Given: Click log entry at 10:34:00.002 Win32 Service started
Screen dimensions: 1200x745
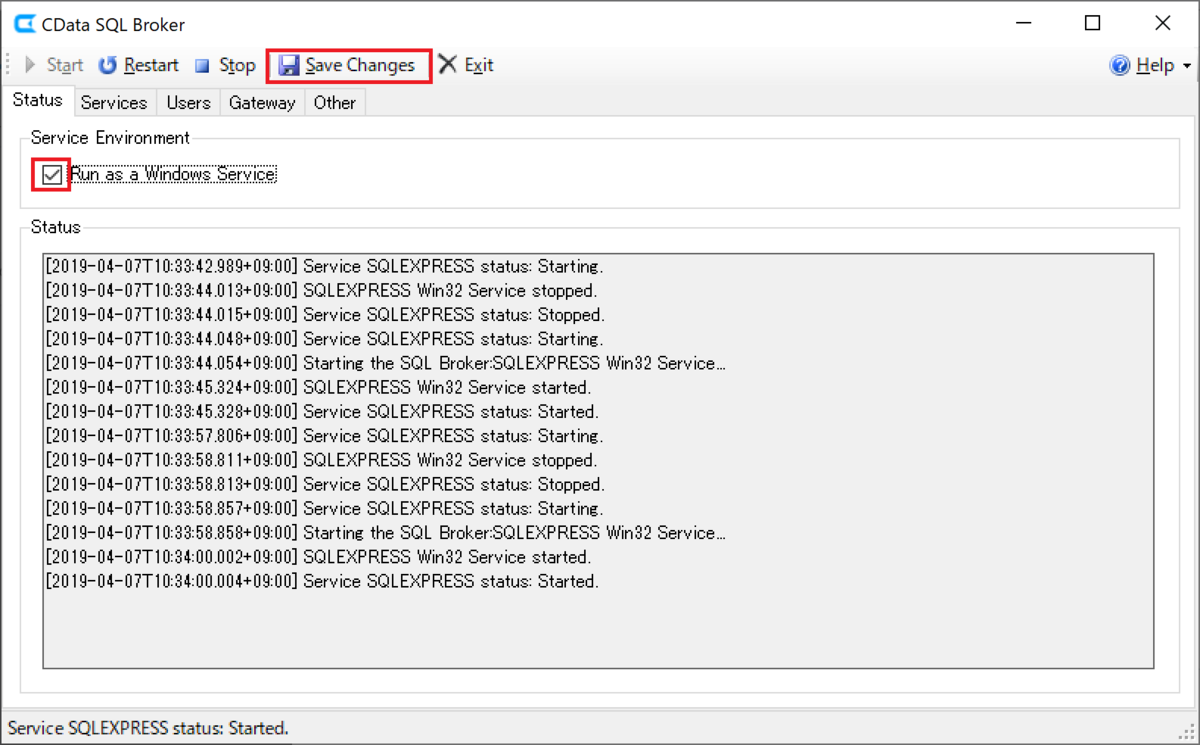Looking at the screenshot, I should pyautogui.click(x=318, y=557).
